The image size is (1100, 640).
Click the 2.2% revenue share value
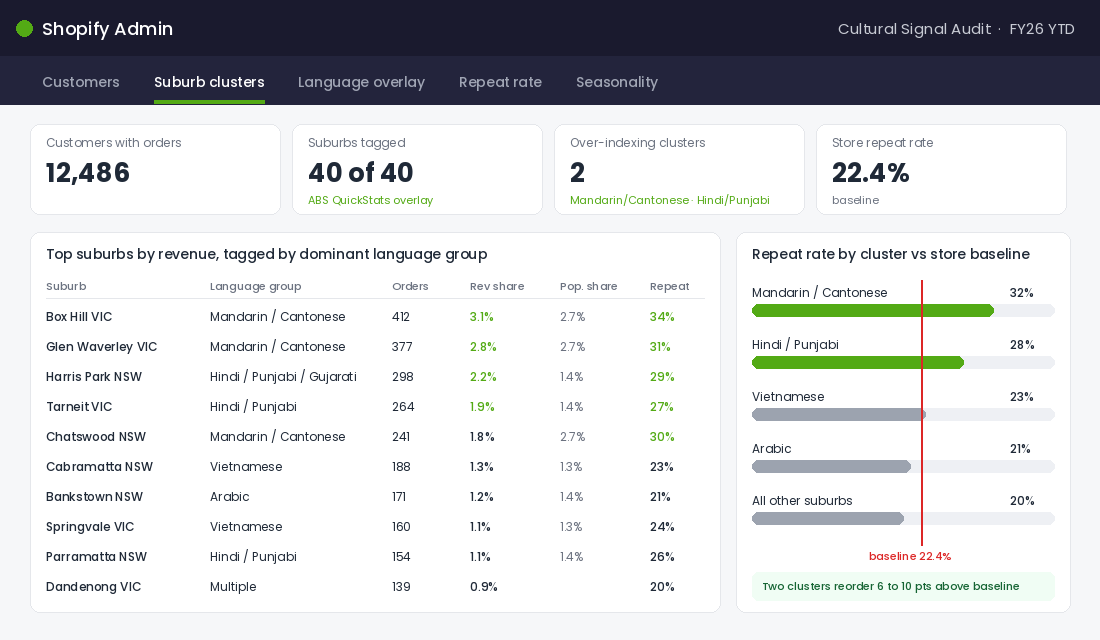483,377
